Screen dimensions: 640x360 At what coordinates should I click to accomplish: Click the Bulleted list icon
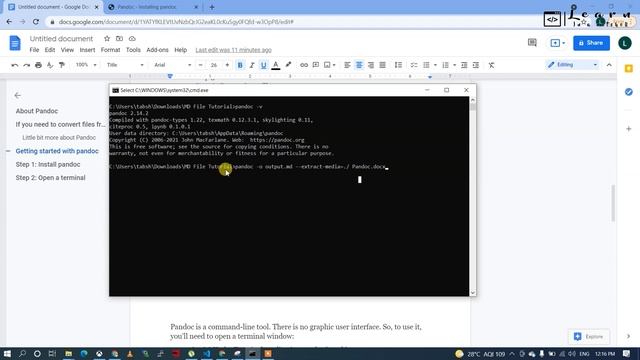(x=427, y=65)
